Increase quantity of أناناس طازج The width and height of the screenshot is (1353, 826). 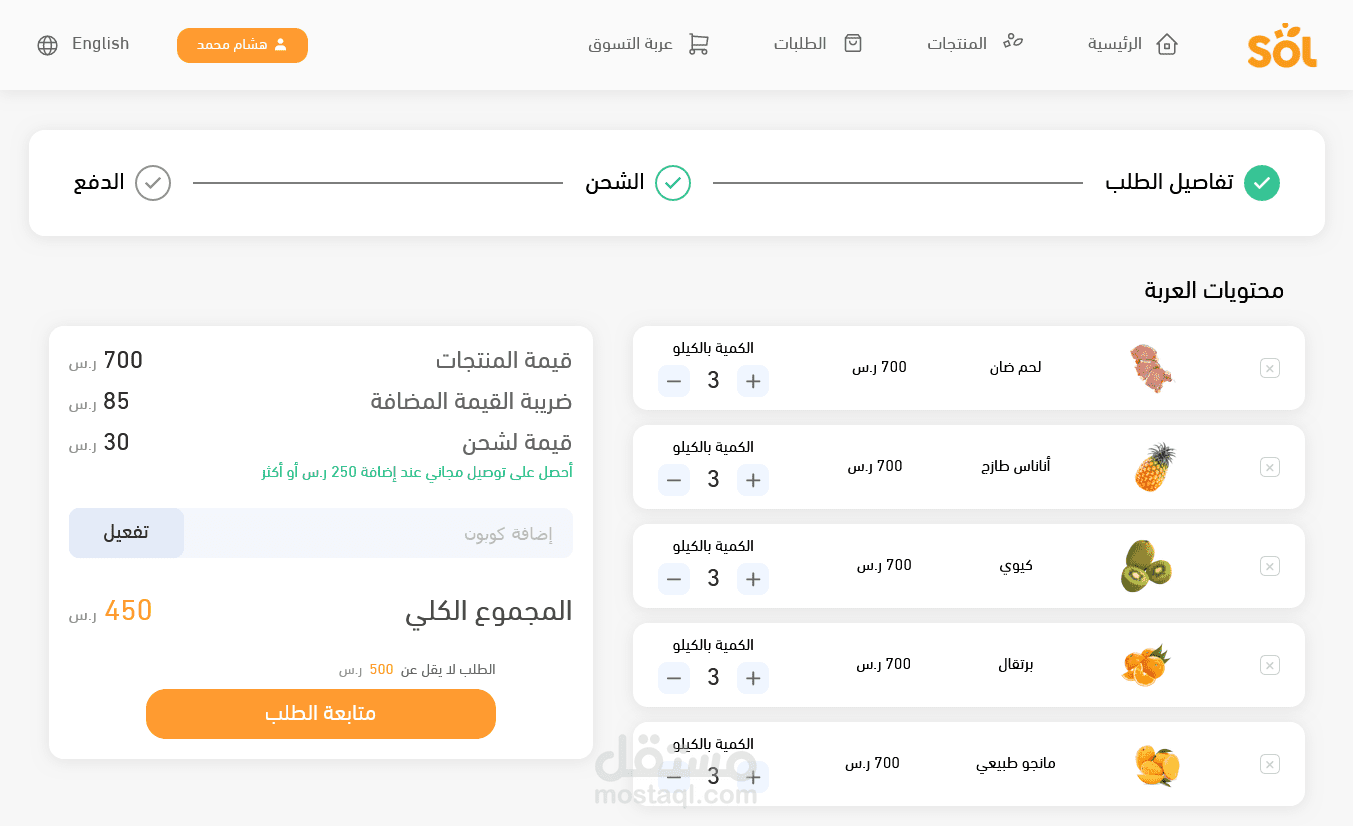coord(753,480)
